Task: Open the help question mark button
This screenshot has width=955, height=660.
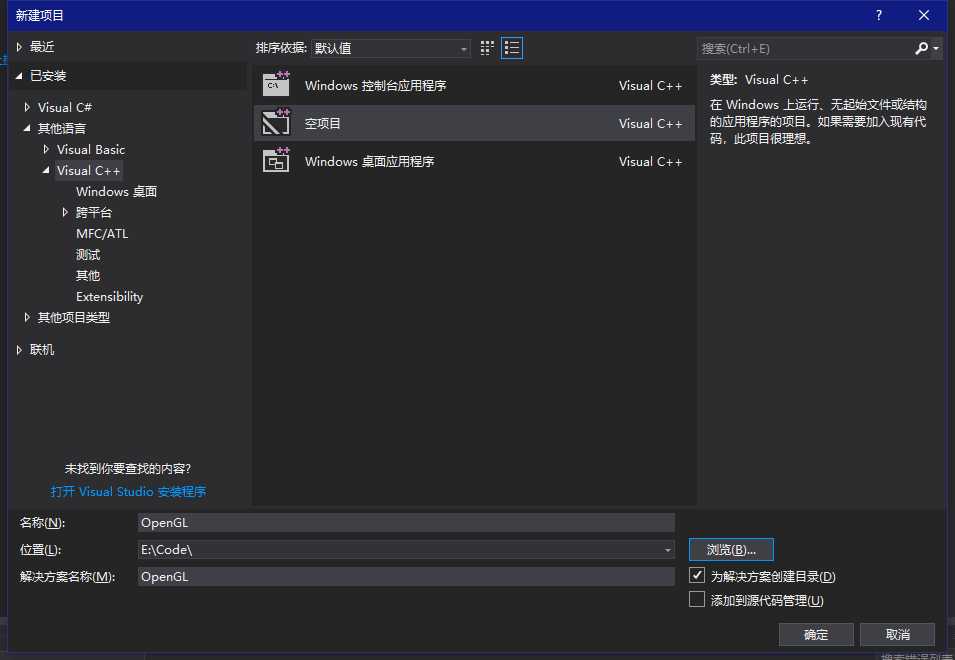Action: pyautogui.click(x=879, y=15)
